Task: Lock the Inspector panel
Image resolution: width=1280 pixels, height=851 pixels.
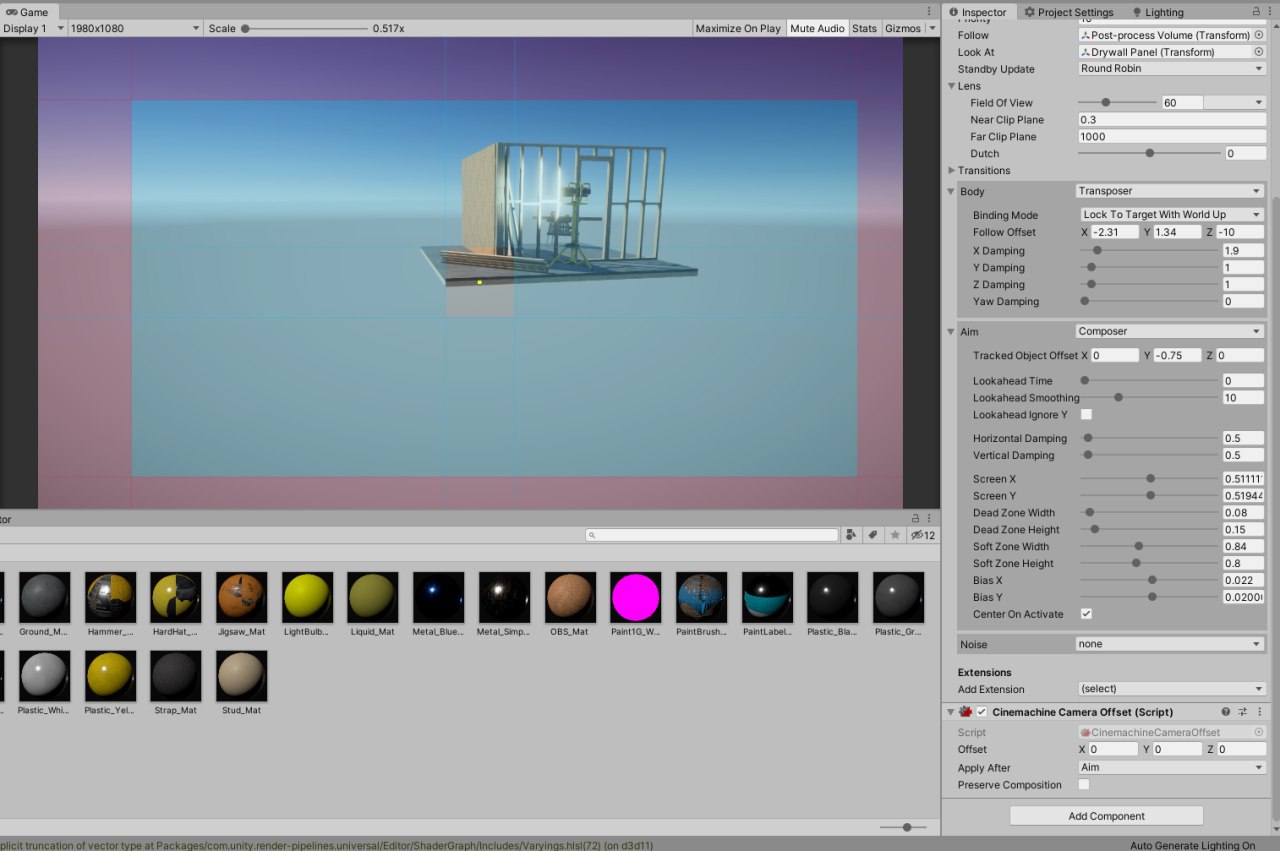Action: click(1256, 11)
